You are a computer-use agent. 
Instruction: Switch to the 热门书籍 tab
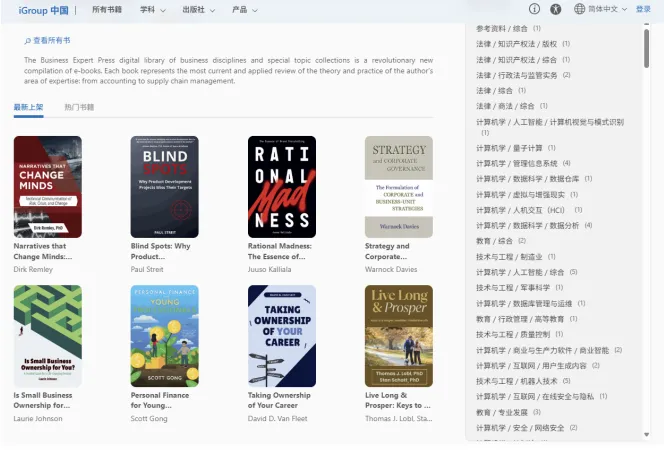point(79,107)
